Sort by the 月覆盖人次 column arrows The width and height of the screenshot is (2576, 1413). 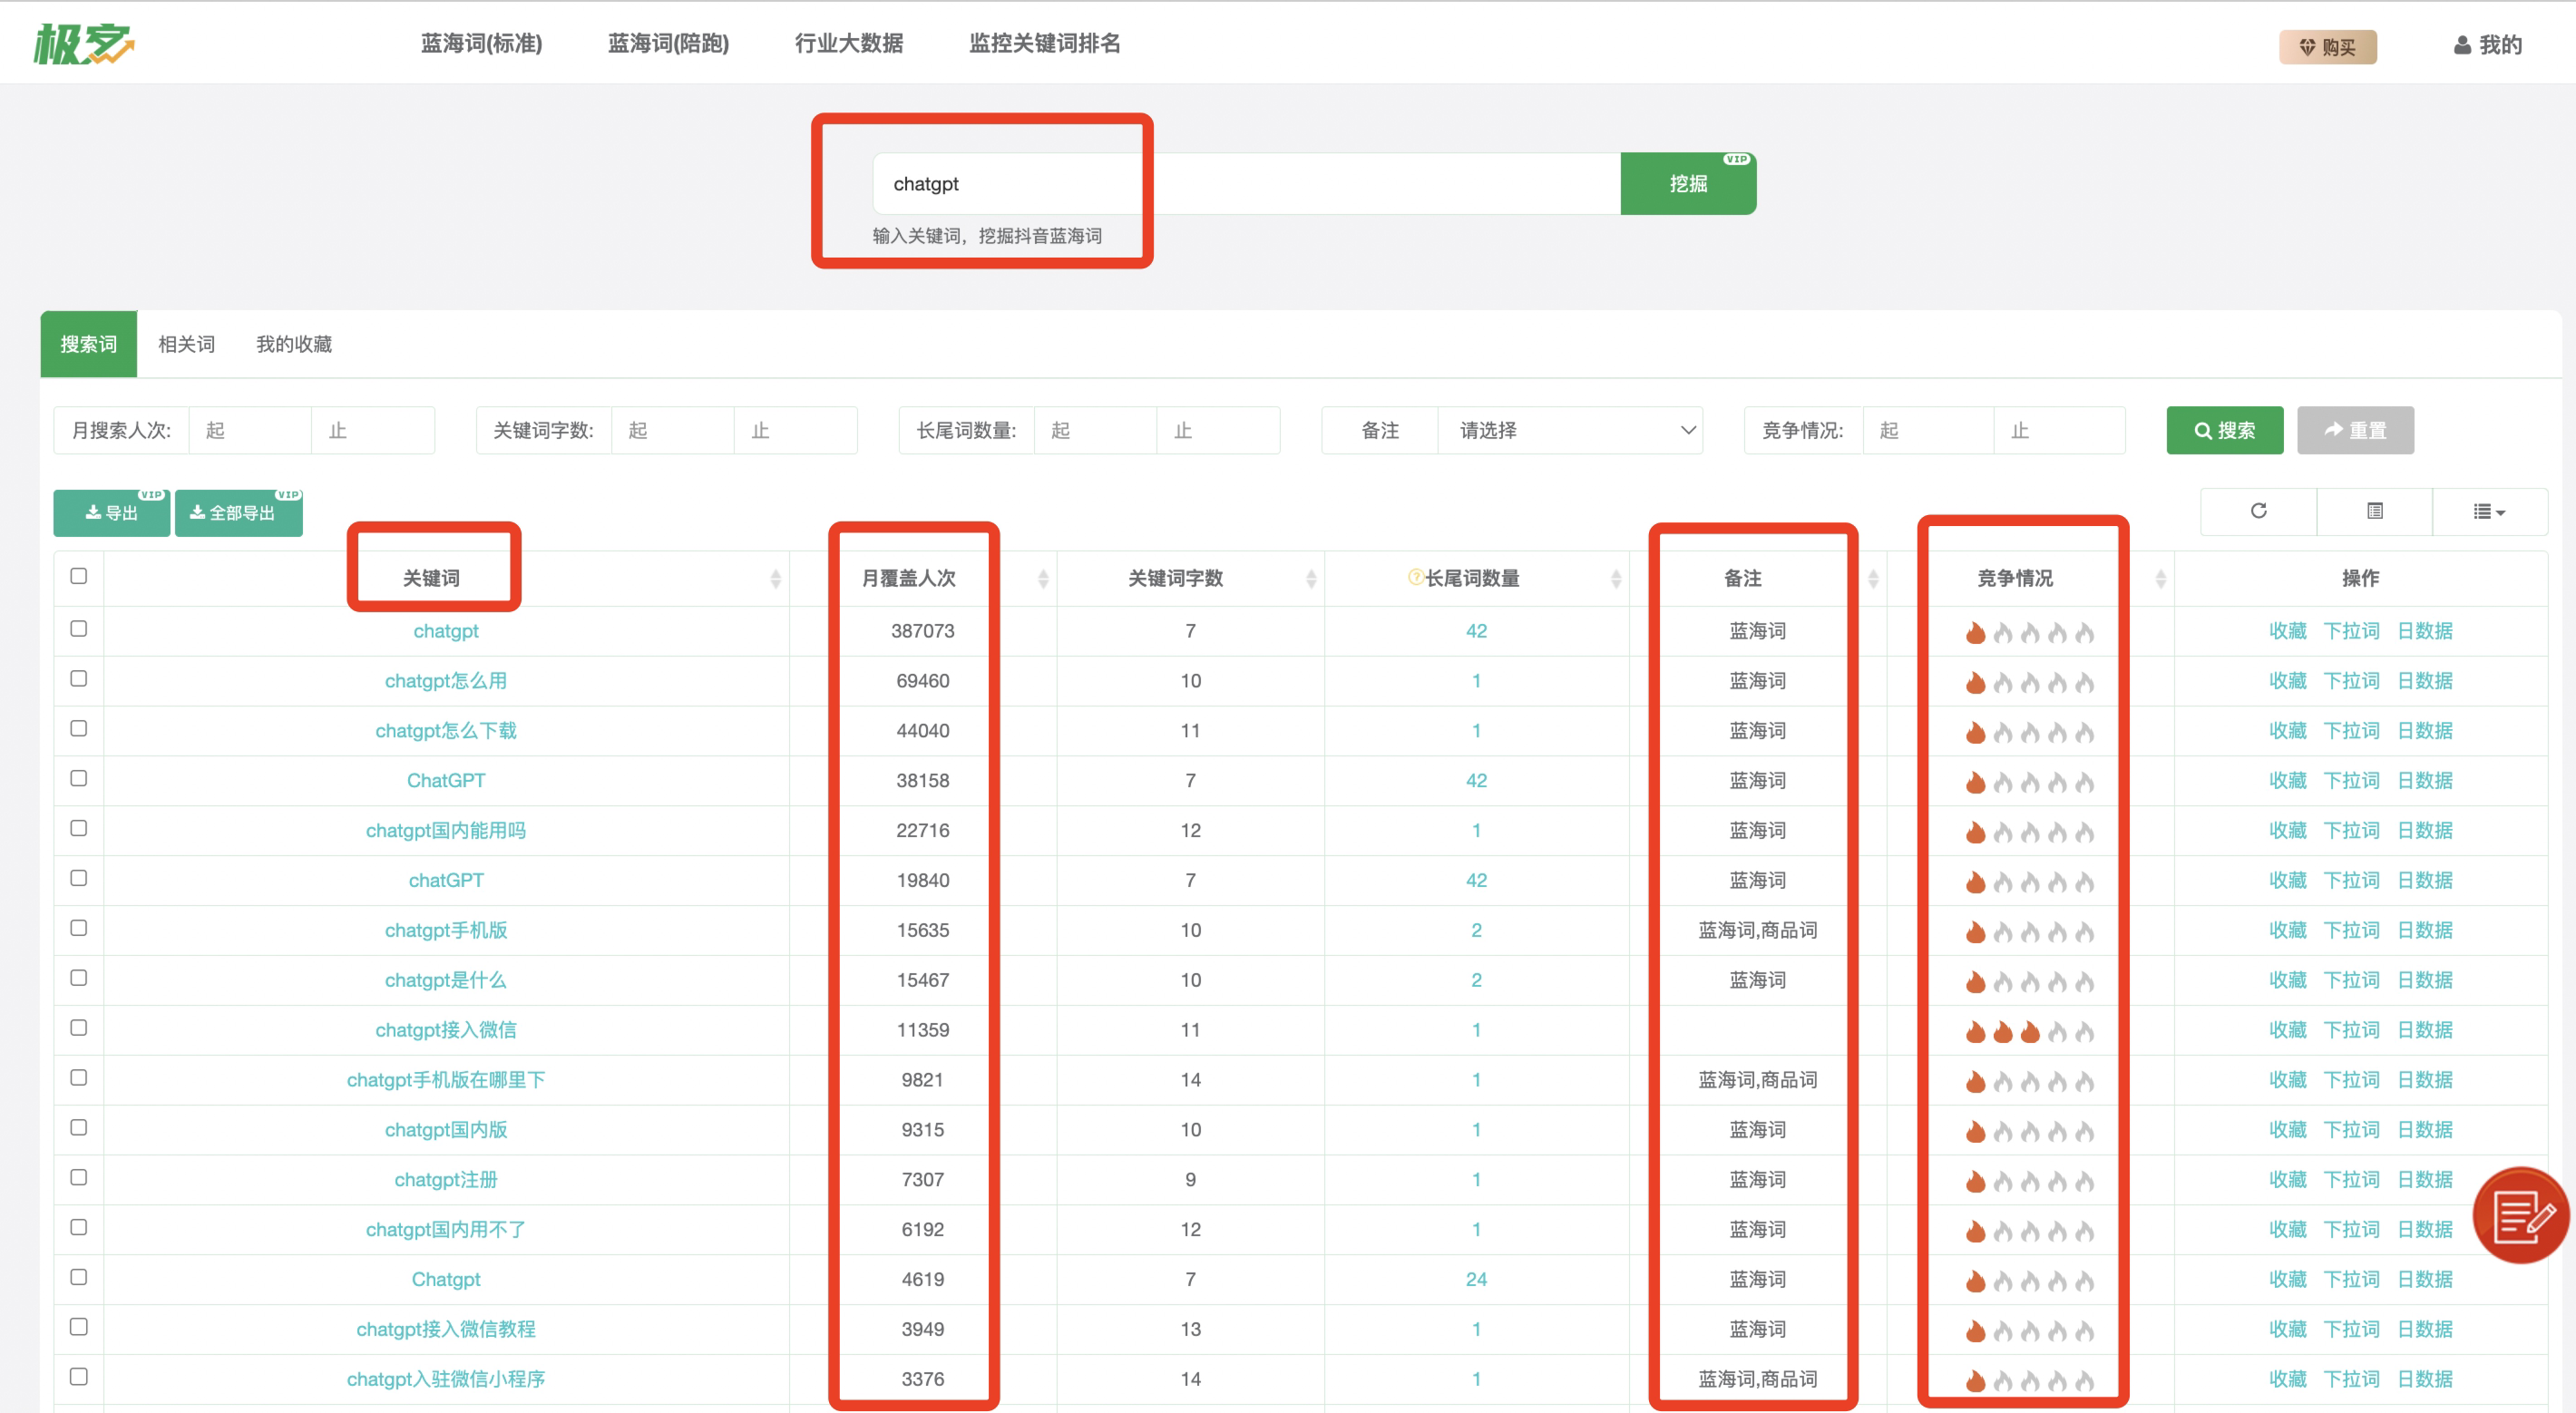pos(1042,578)
